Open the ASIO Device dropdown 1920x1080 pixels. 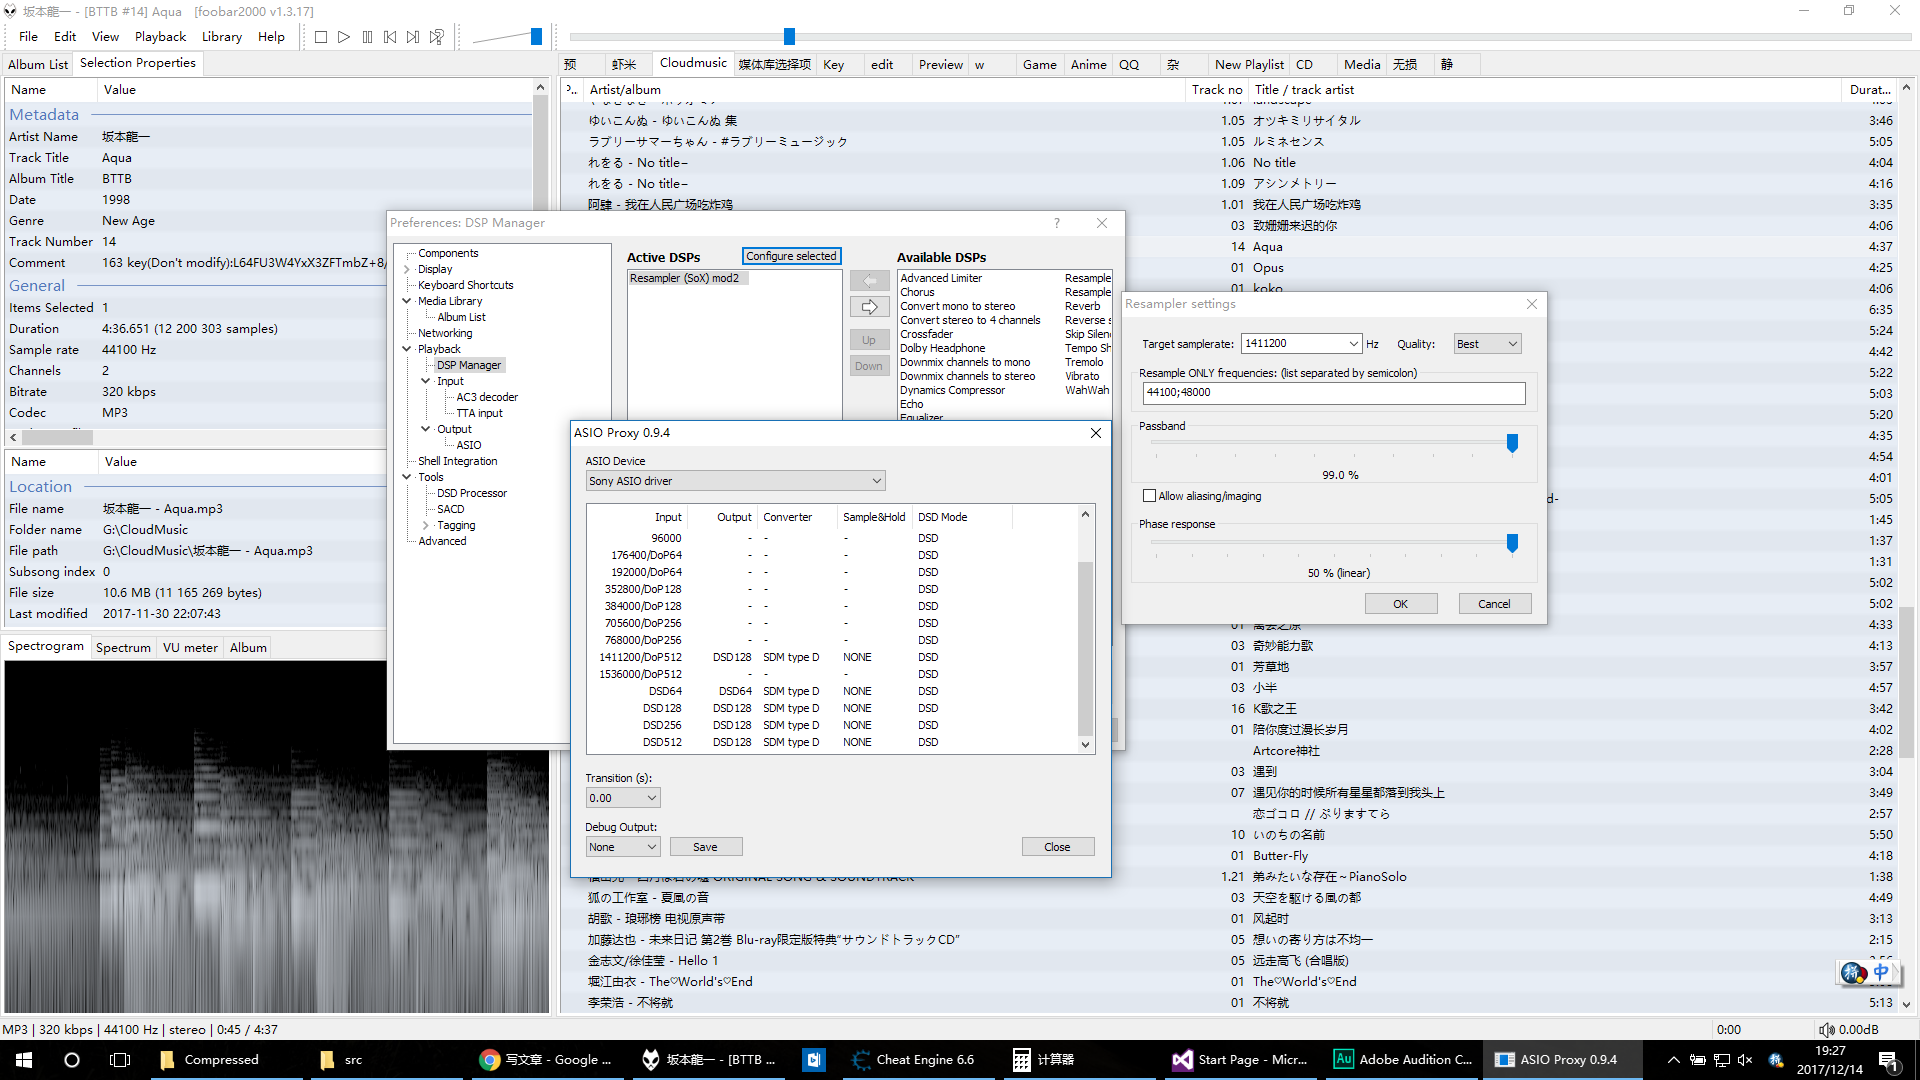(735, 481)
